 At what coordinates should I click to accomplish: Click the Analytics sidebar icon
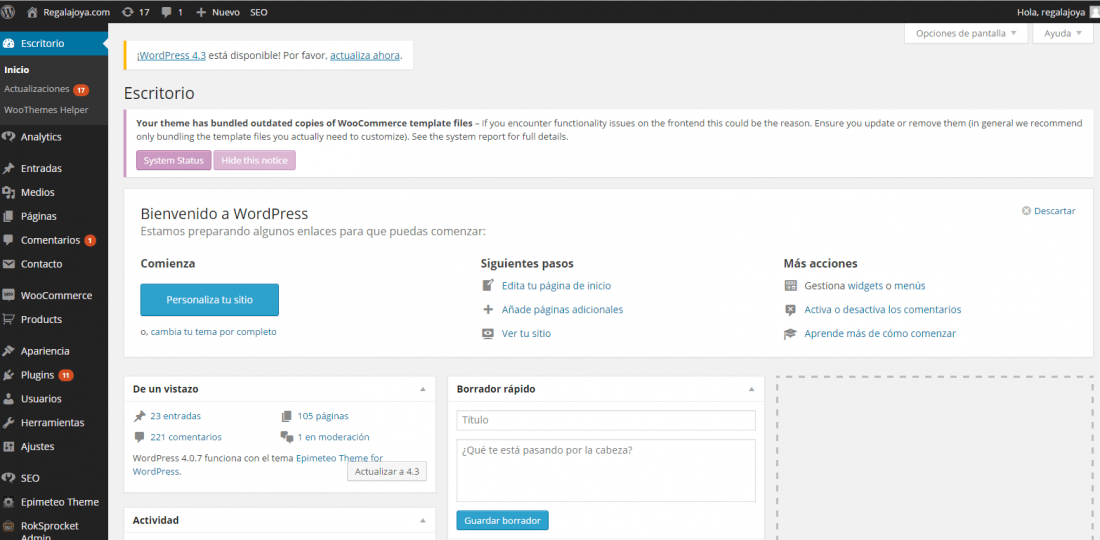coord(8,137)
